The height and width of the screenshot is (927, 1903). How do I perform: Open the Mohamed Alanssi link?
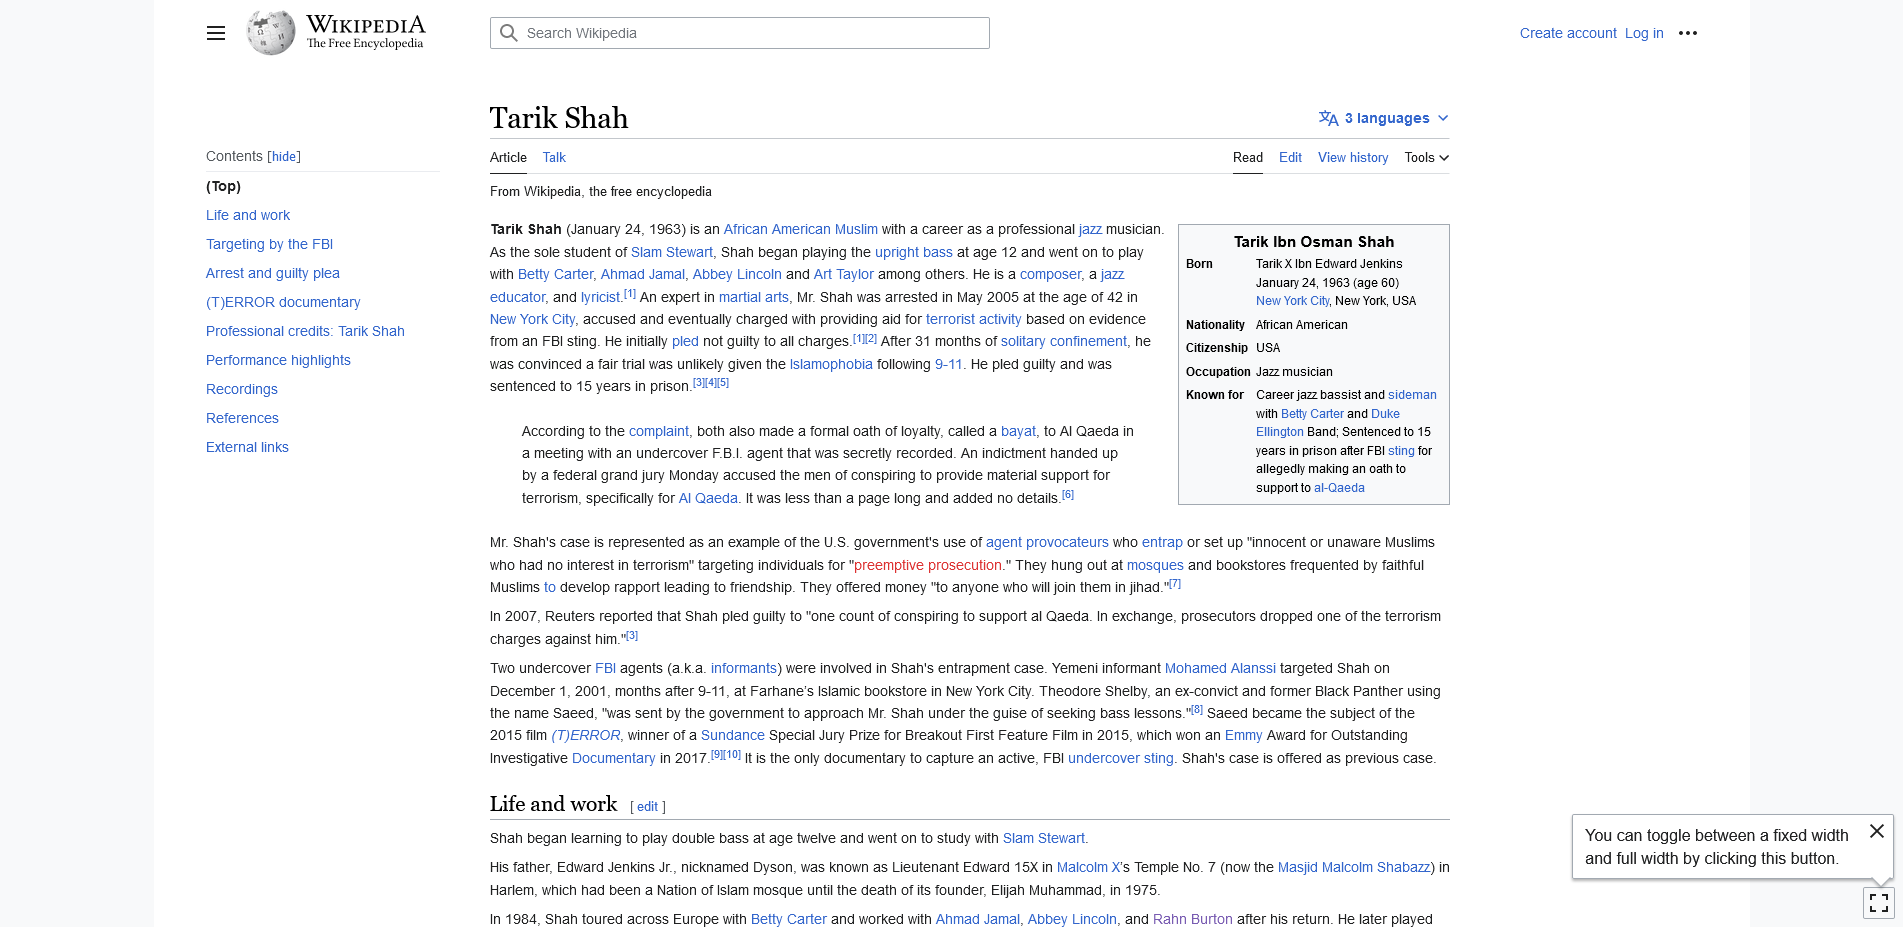[x=1220, y=668]
